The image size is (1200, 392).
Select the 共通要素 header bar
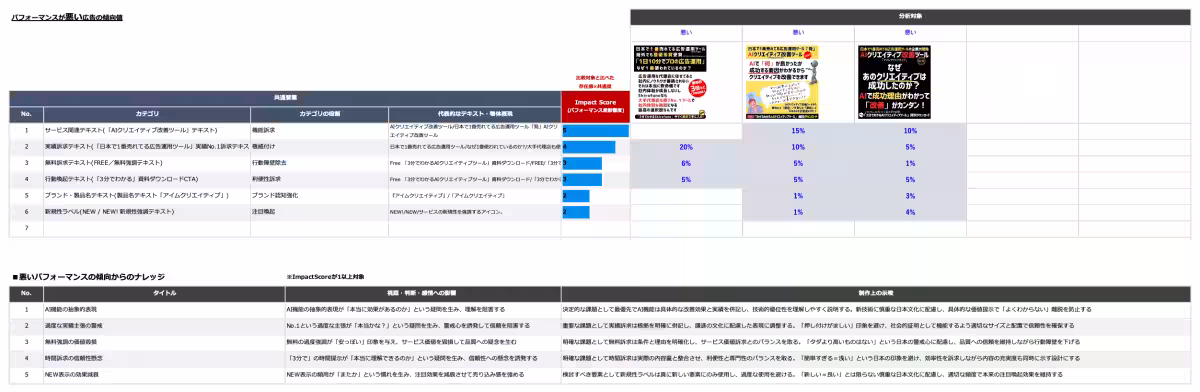285,98
